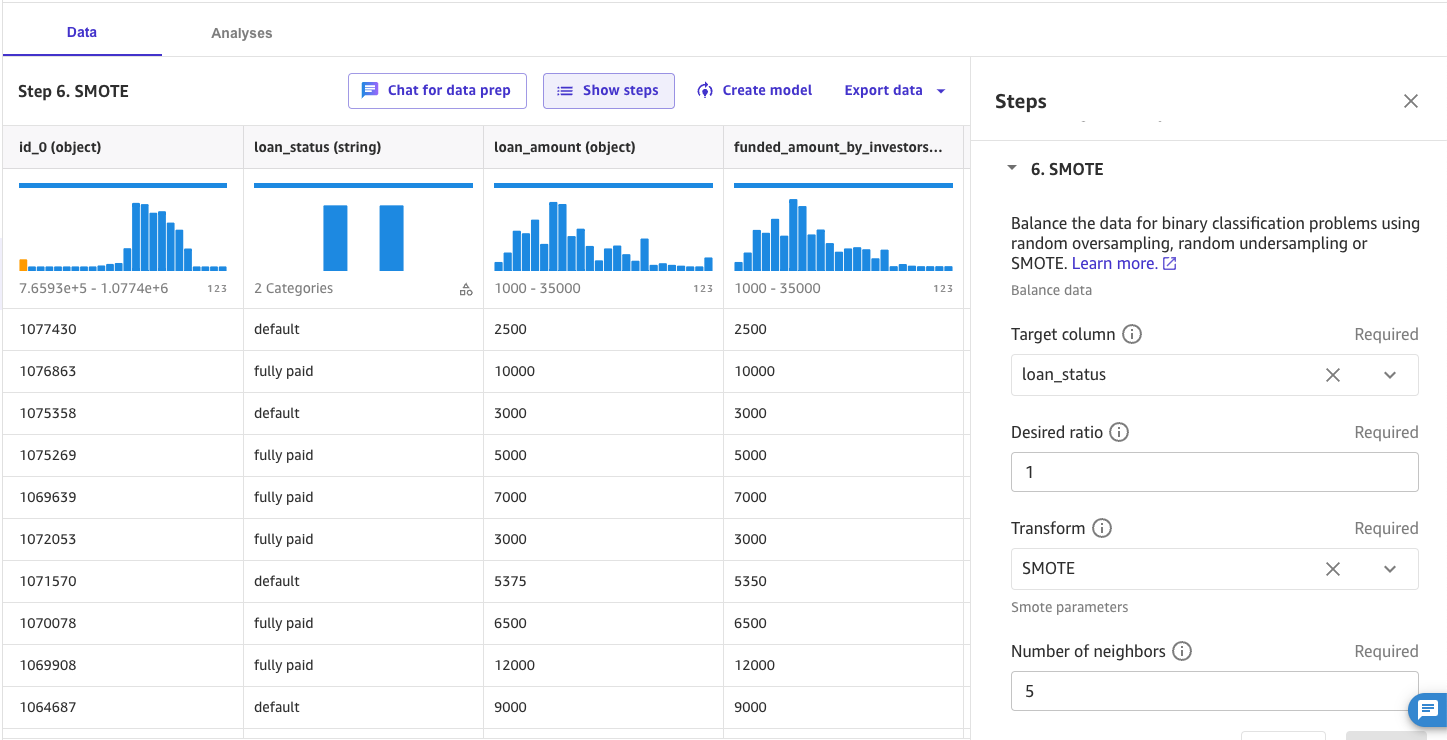Expand the Target column dropdown arrow

pyautogui.click(x=1390, y=375)
